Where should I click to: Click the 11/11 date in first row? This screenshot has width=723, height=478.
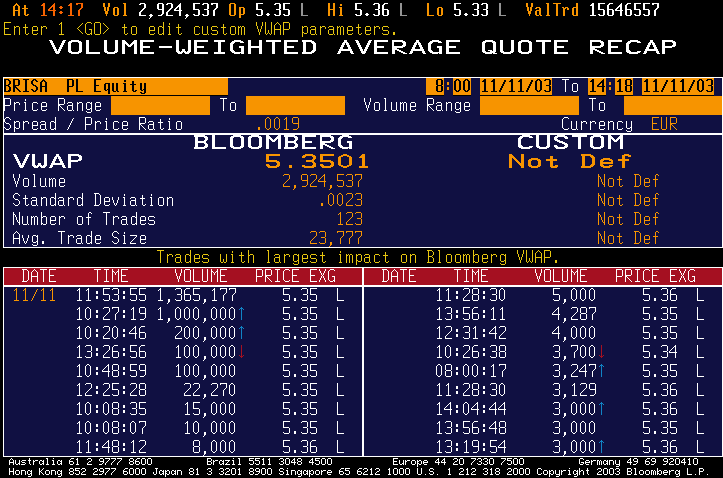(x=34, y=295)
